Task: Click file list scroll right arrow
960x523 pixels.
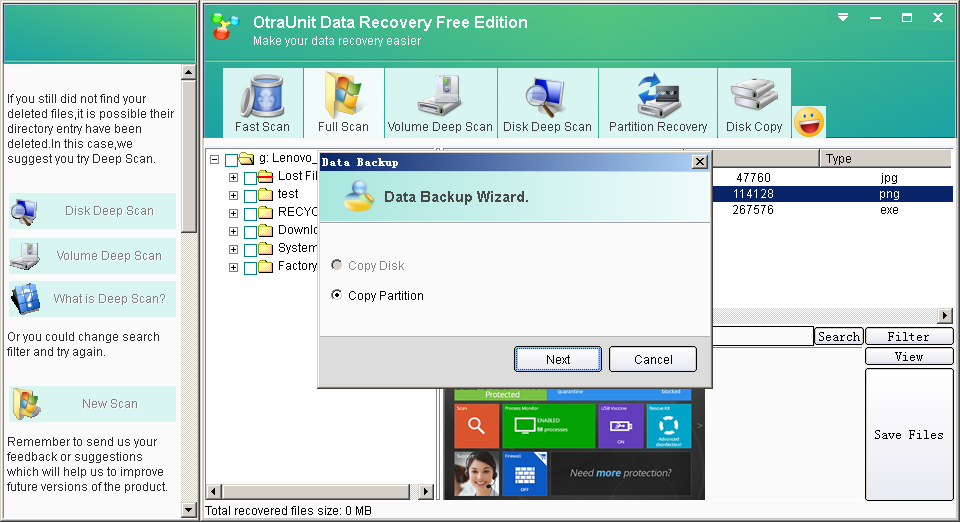Action: click(x=945, y=315)
